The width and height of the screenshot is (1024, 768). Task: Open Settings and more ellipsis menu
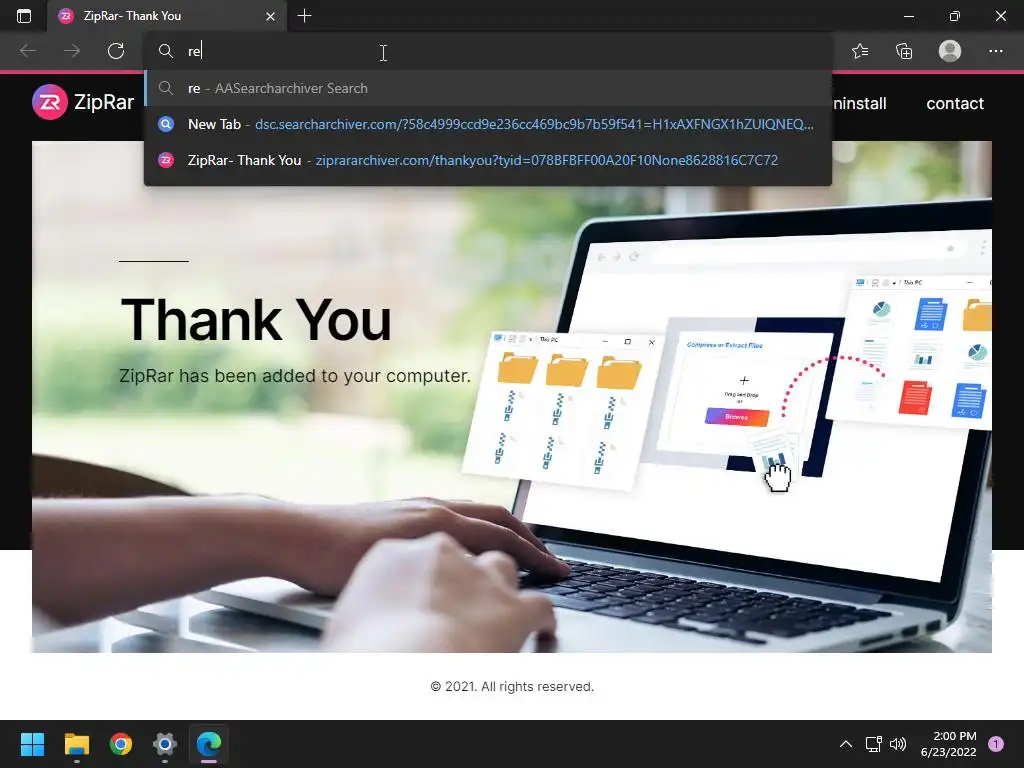(995, 51)
